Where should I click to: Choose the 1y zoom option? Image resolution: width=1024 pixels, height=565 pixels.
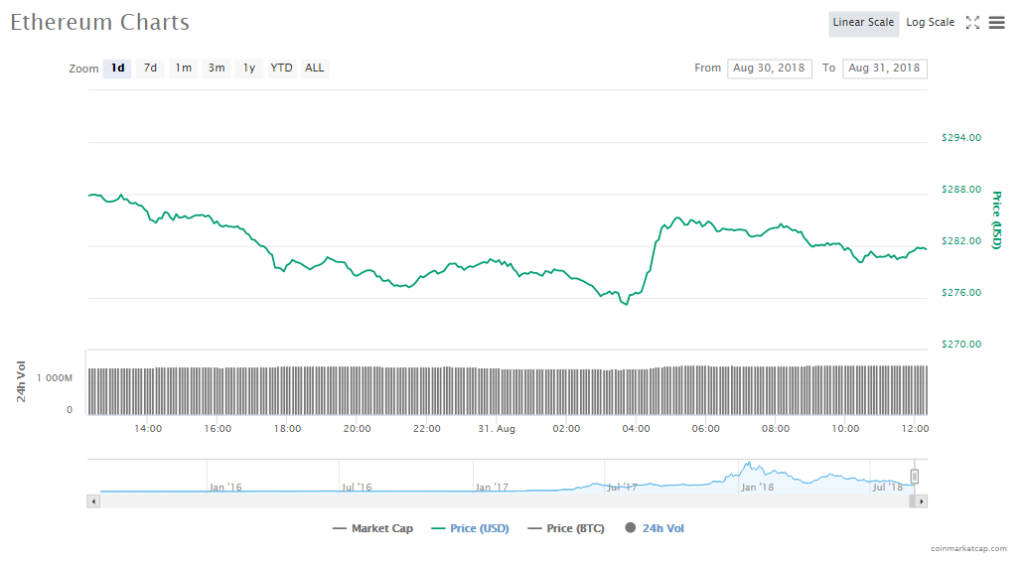[249, 68]
